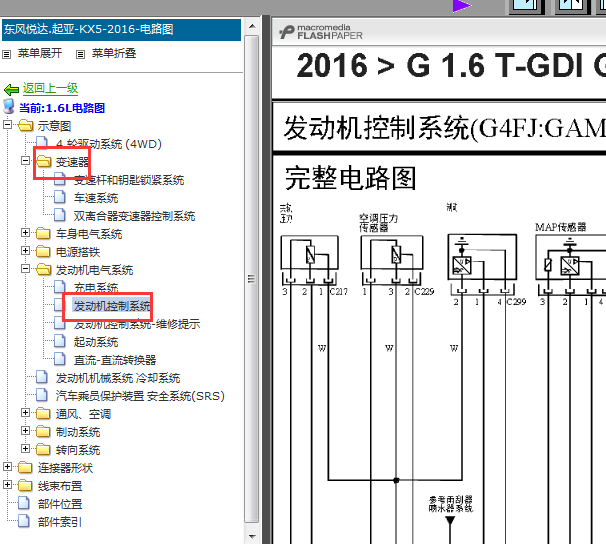The width and height of the screenshot is (606, 544).
Task: Select 发动机控制系统 tree item
Action: [112, 306]
